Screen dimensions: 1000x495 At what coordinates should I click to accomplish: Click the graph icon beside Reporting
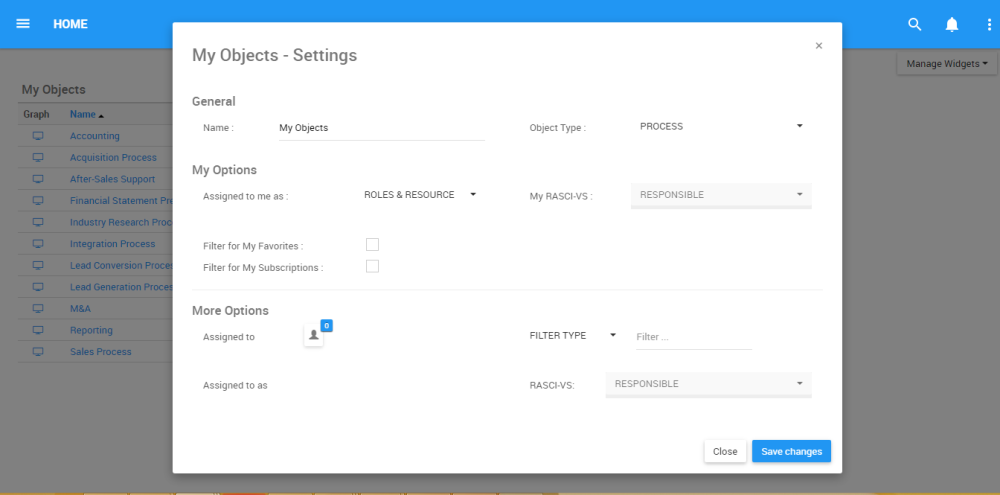pyautogui.click(x=38, y=330)
